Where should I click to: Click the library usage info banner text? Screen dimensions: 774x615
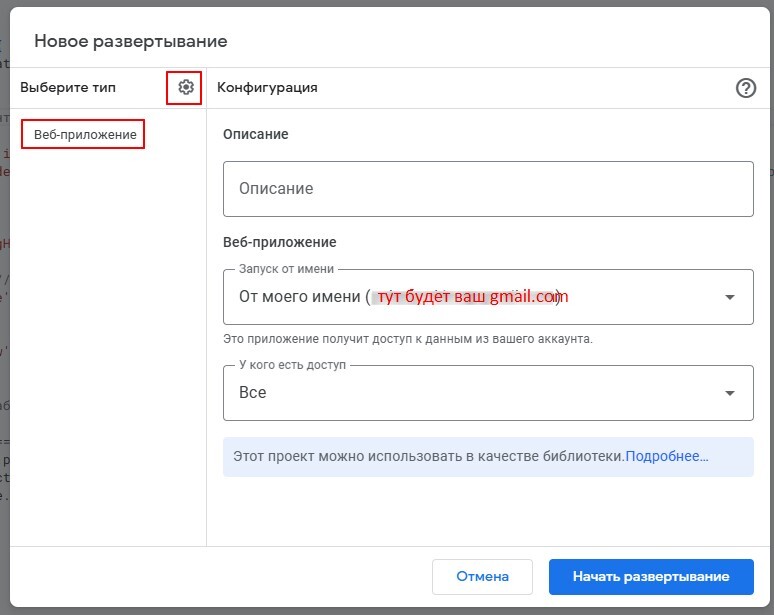429,456
